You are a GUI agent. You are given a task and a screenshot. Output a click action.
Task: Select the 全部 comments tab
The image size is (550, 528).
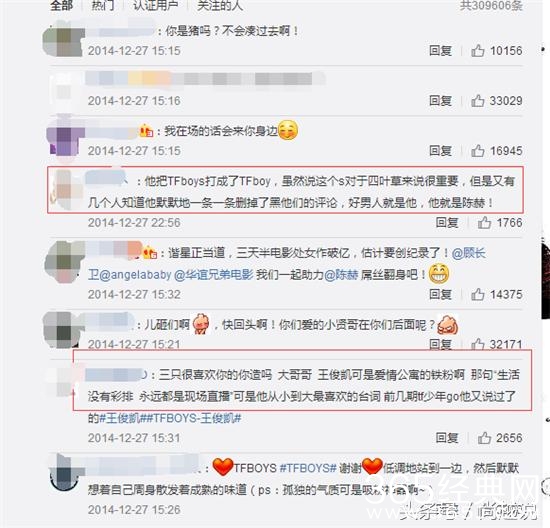(x=61, y=5)
